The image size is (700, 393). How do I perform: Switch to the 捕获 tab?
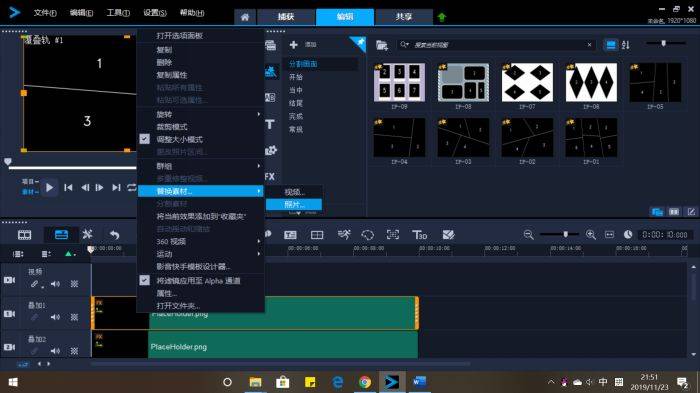286,17
